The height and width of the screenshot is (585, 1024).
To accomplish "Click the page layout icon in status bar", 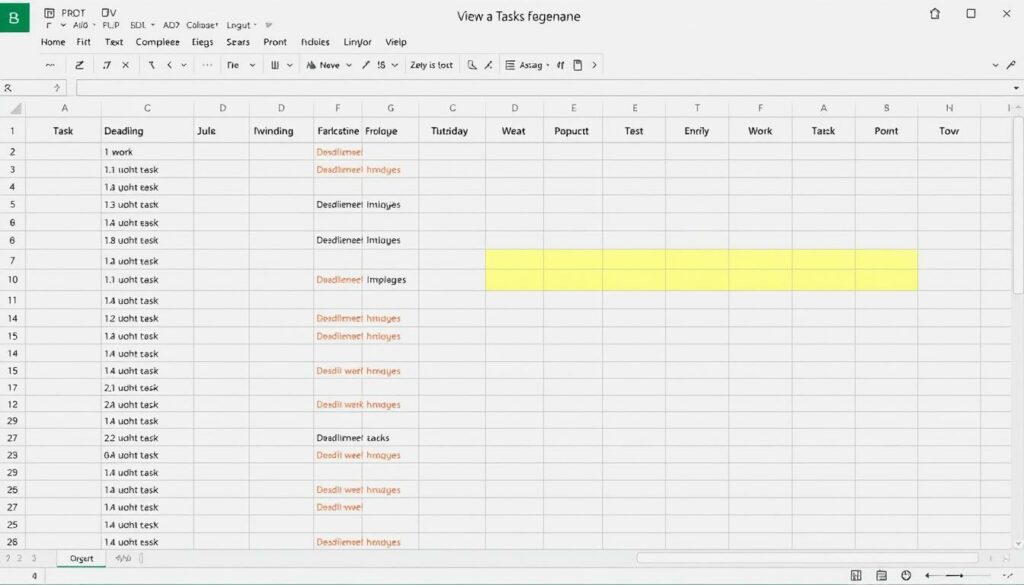I will (881, 575).
